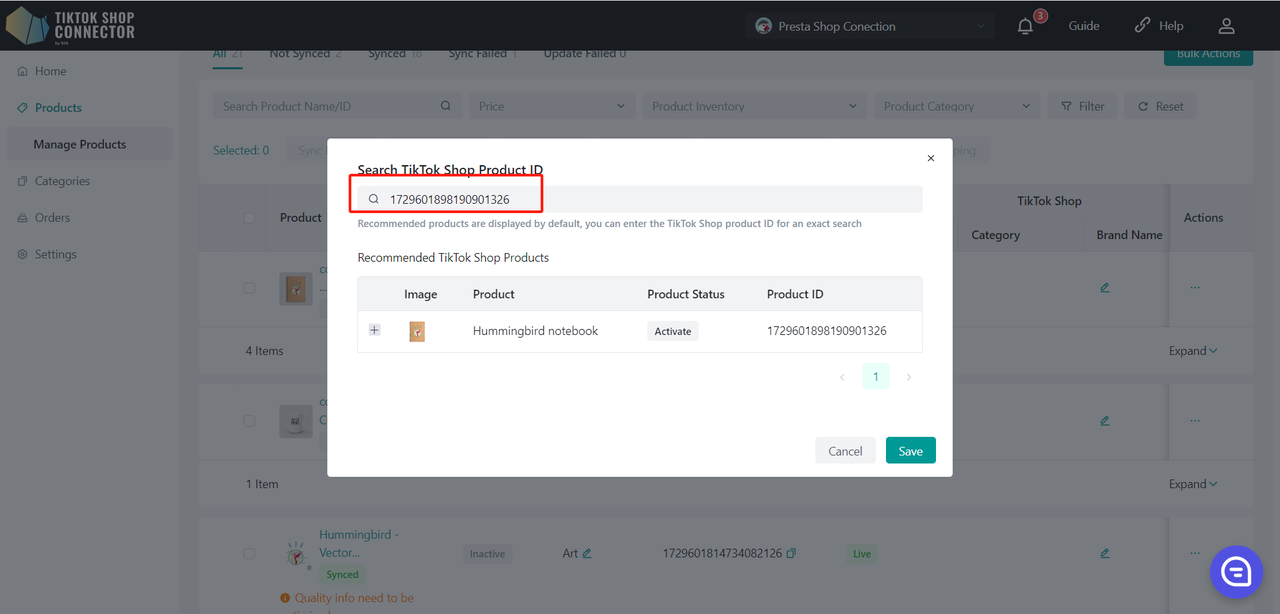The image size is (1280, 614).
Task: Edit category Art pencil icon
Action: [587, 553]
